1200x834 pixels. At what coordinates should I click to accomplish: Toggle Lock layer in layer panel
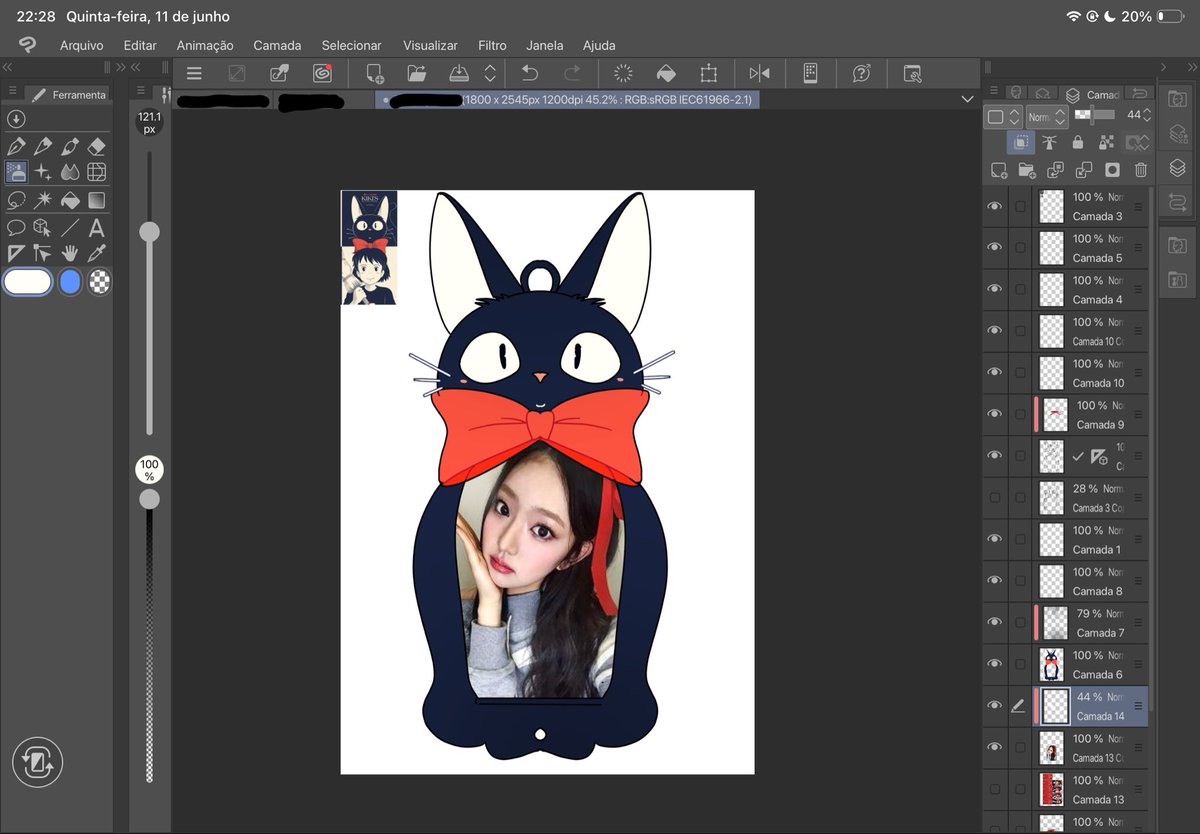[x=1078, y=142]
